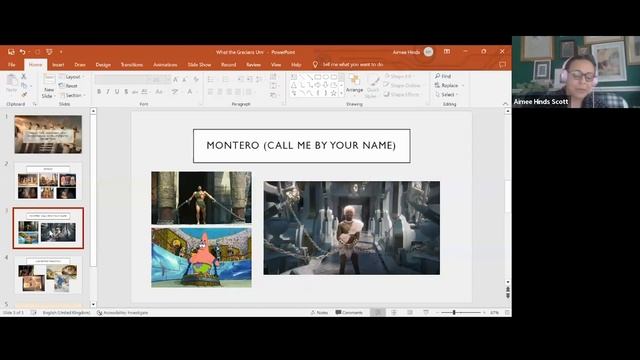Screen dimensions: 640x360
Task: Click the Text Highlight Color swatch
Action: point(175,92)
